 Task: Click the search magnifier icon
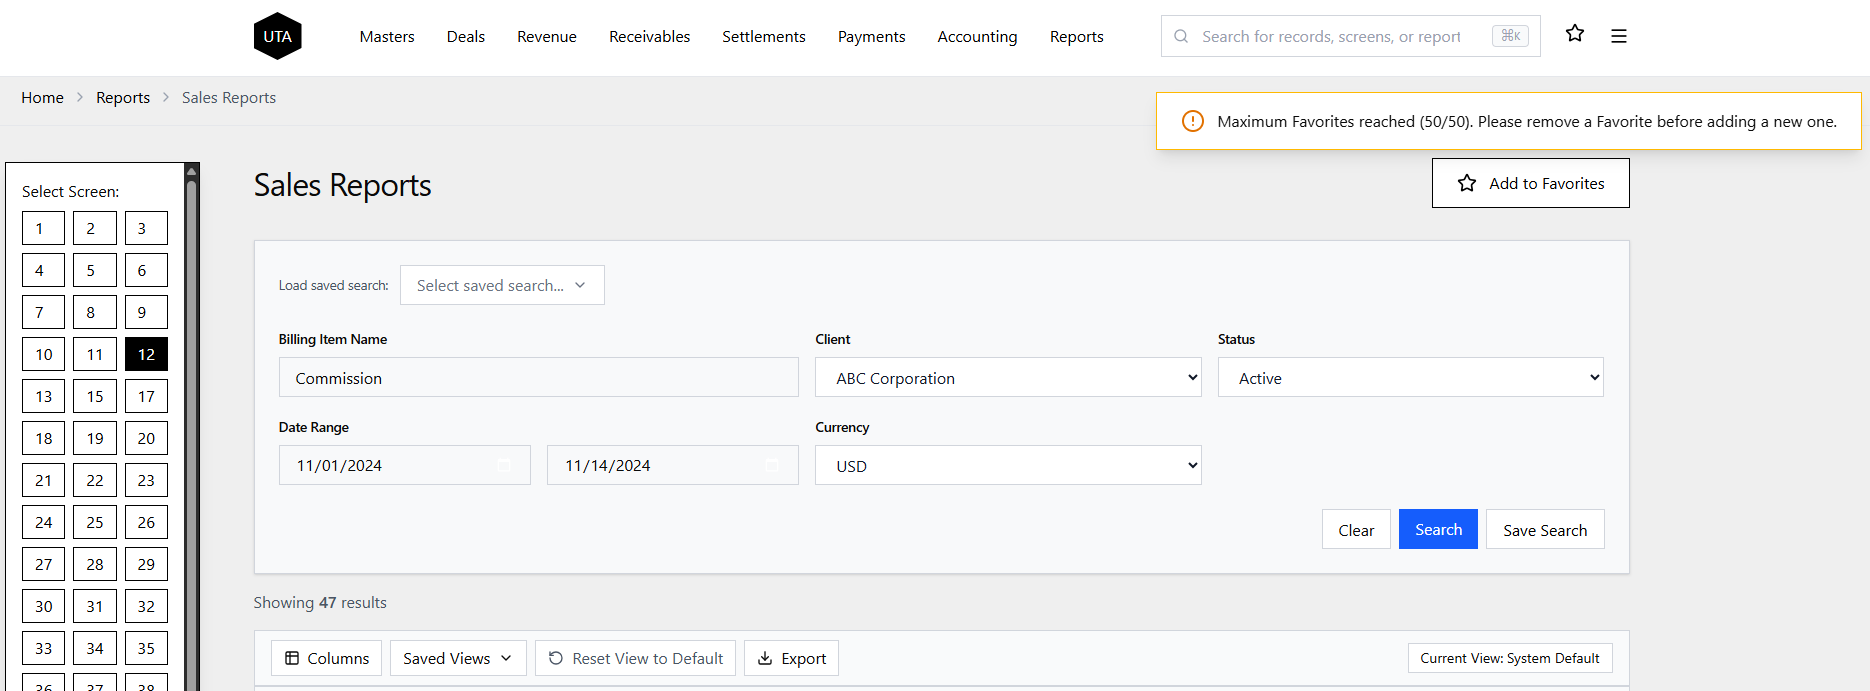[x=1181, y=37]
